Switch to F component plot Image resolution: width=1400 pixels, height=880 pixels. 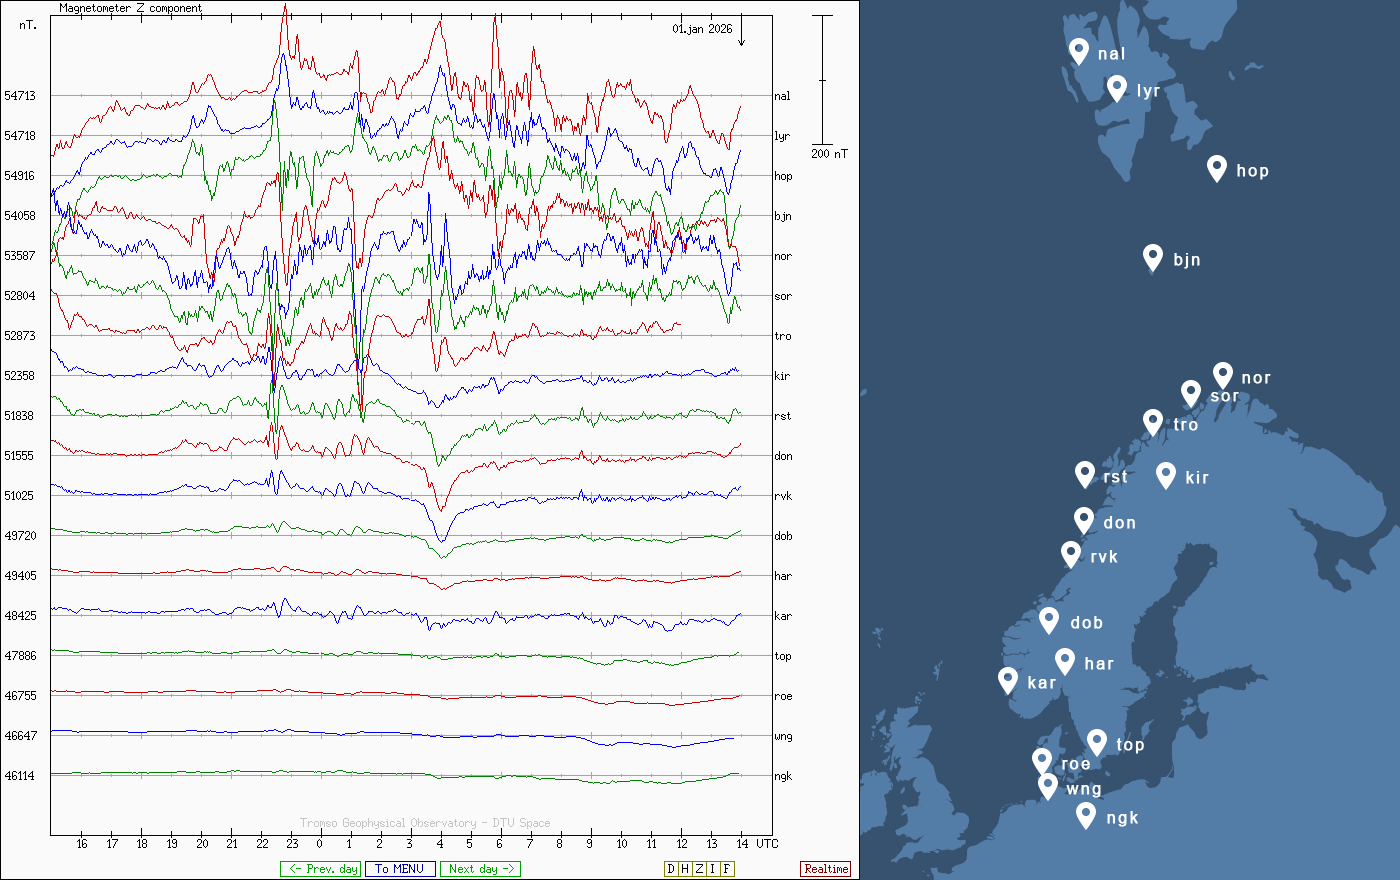tap(727, 869)
